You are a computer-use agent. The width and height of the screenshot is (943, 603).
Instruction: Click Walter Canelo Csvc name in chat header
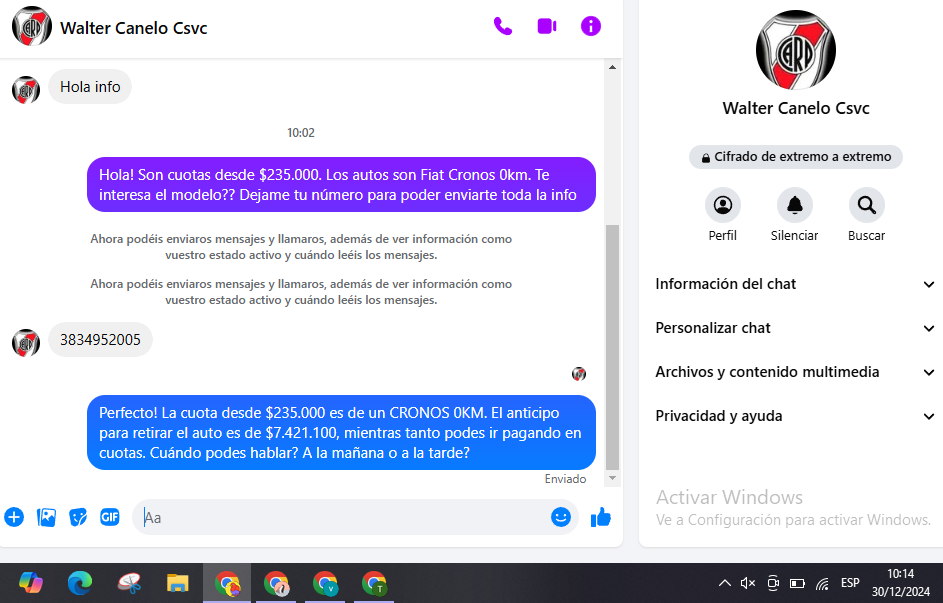(134, 28)
